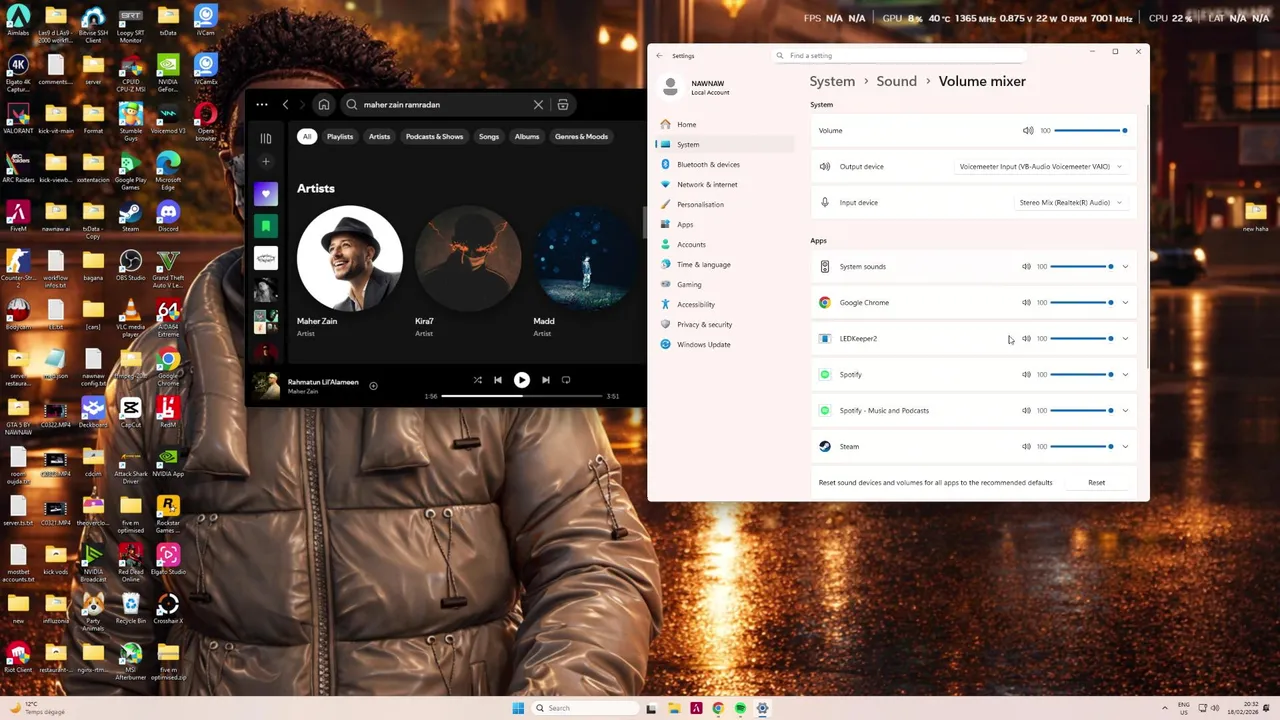Adjust the system Volume slider
The width and height of the screenshot is (1280, 720).
click(1089, 131)
